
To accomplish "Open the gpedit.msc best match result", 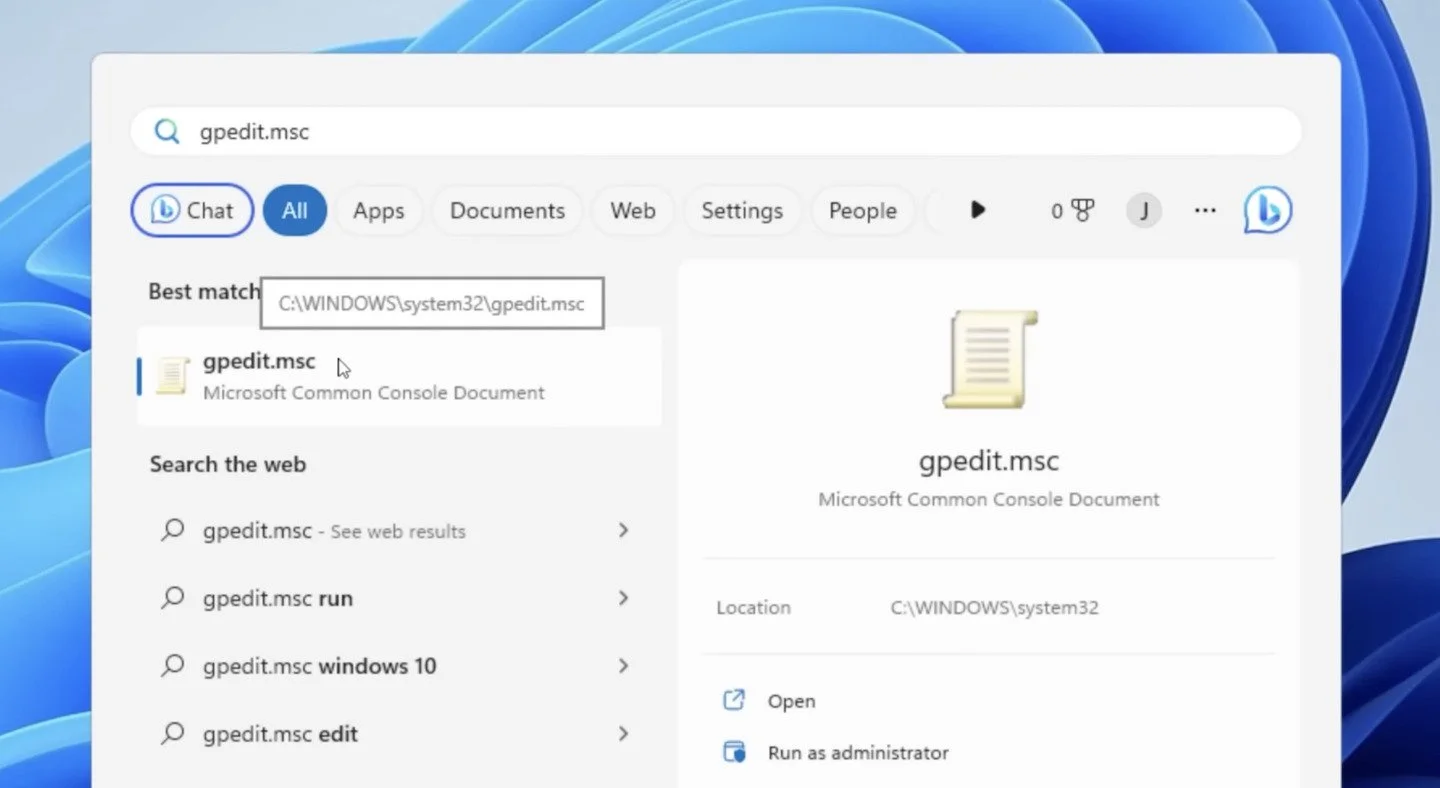I will coord(400,376).
